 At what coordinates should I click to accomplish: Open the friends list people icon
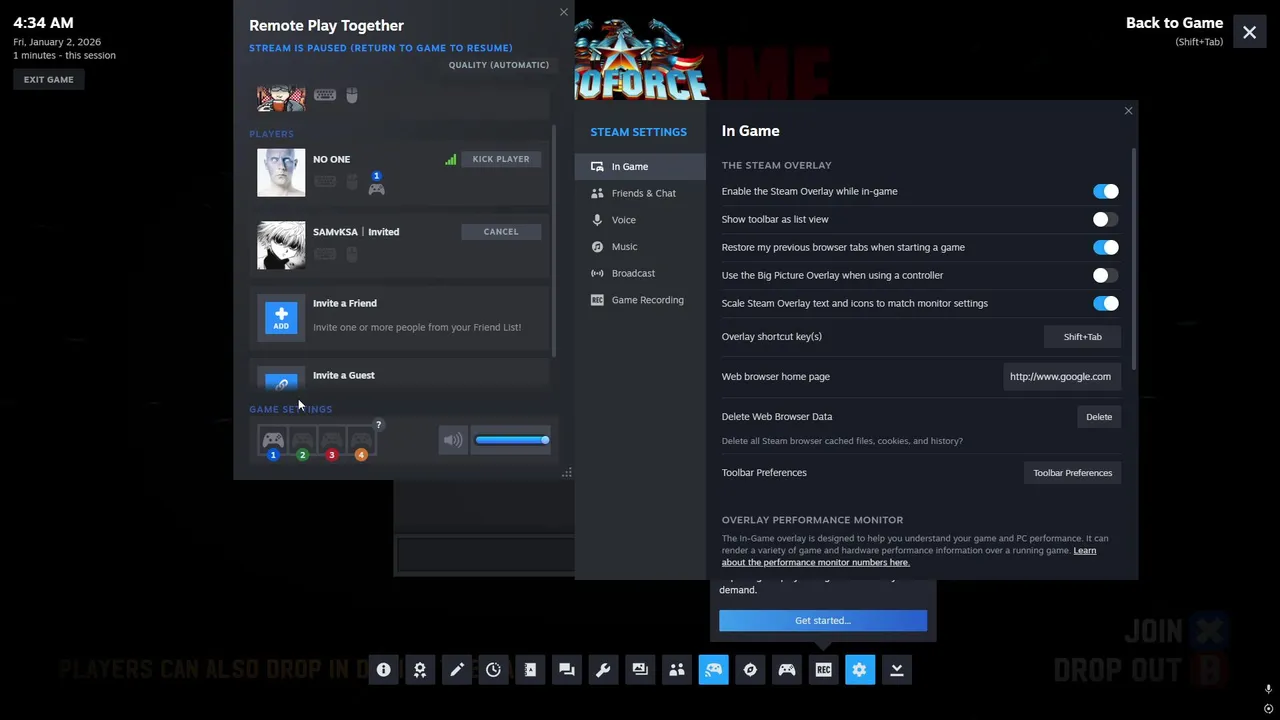click(677, 670)
